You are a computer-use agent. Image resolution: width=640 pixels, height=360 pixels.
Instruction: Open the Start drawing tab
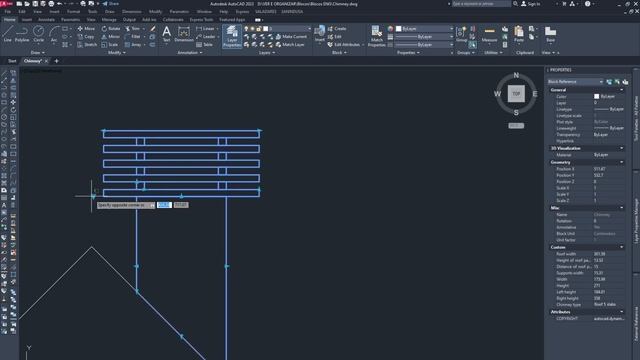coord(12,61)
